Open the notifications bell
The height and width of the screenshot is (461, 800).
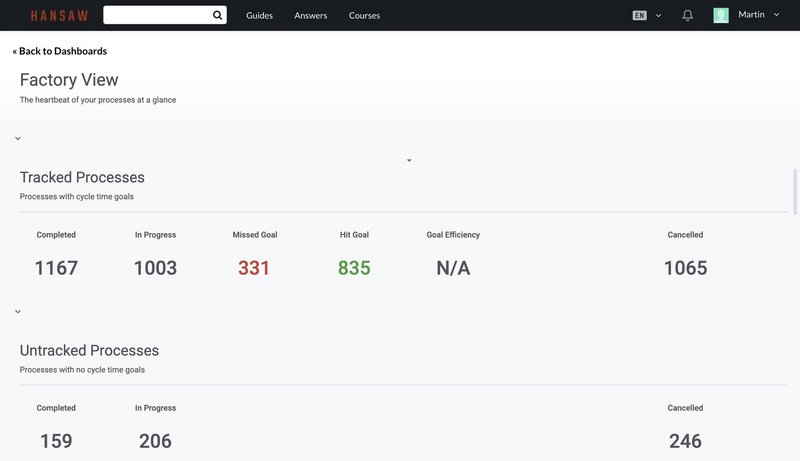687,15
